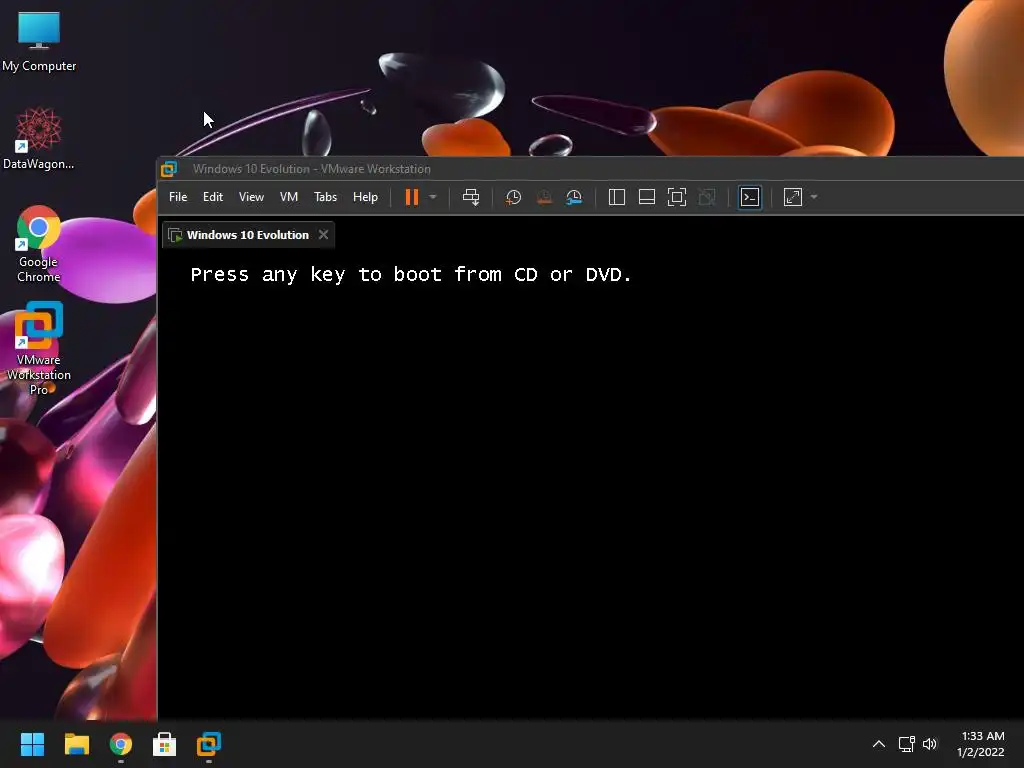Image resolution: width=1024 pixels, height=768 pixels.
Task: Show hidden system tray icons
Action: pyautogui.click(x=879, y=744)
